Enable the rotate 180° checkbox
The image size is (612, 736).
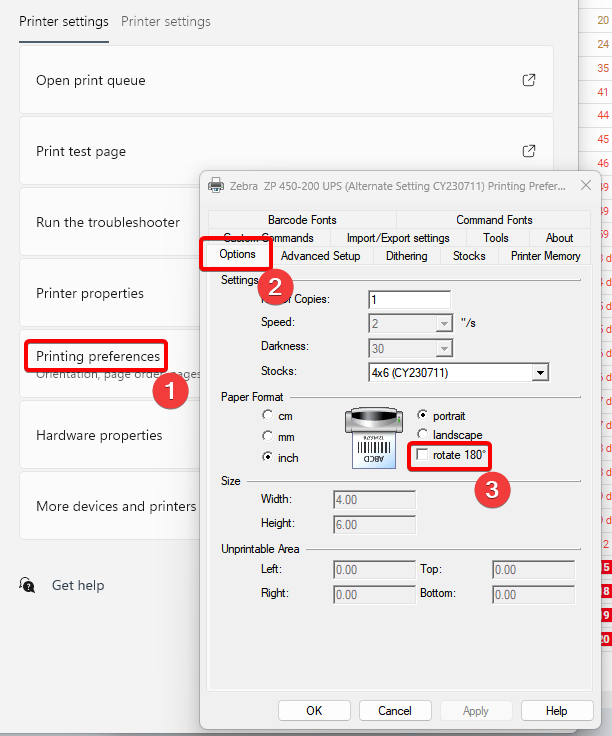pos(423,456)
